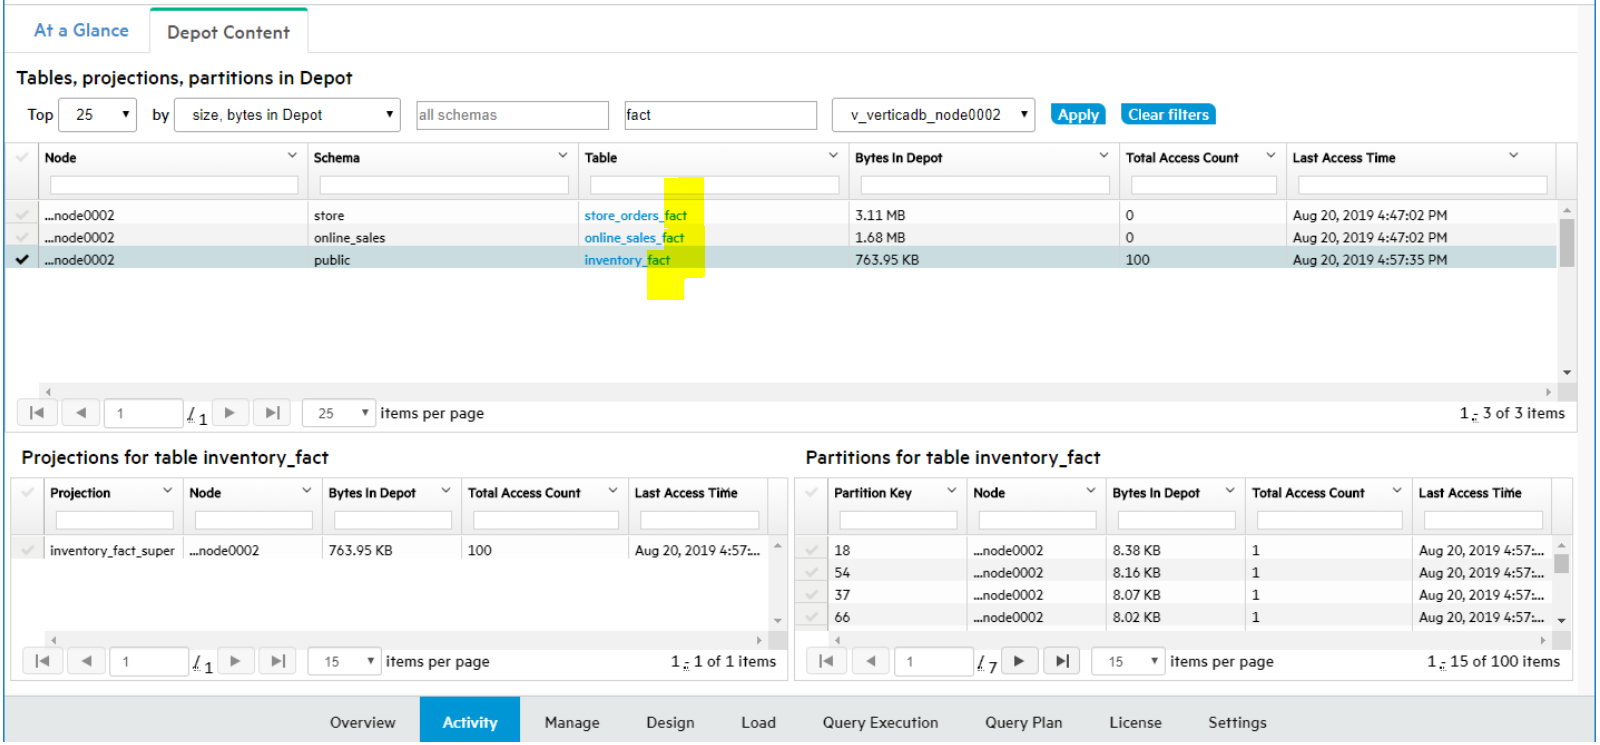This screenshot has height=745, width=1600.
Task: Open Partition Key column menu chevron
Action: pyautogui.click(x=951, y=491)
